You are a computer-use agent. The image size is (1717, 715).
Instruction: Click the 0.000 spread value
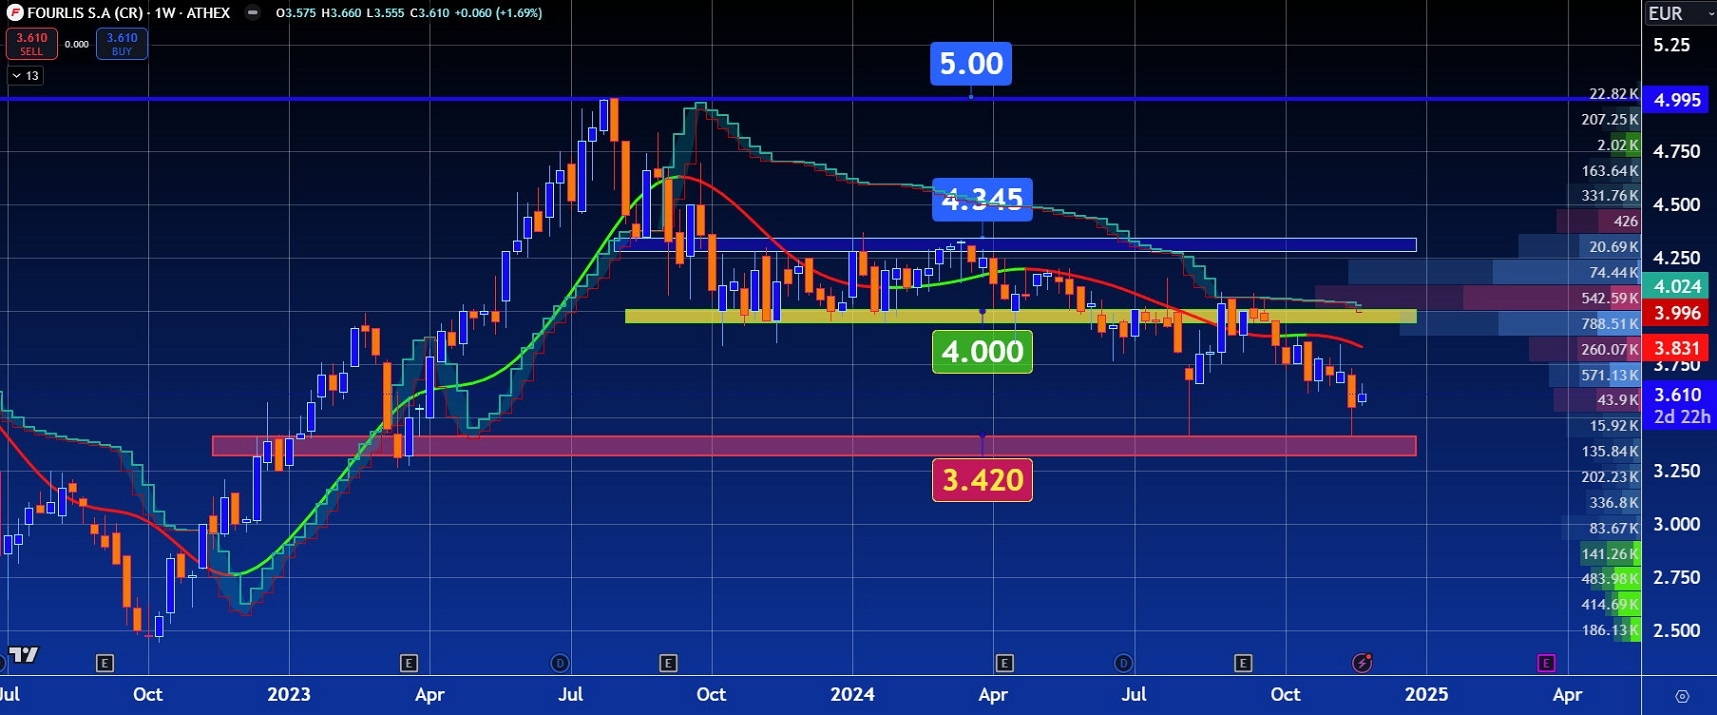(77, 44)
